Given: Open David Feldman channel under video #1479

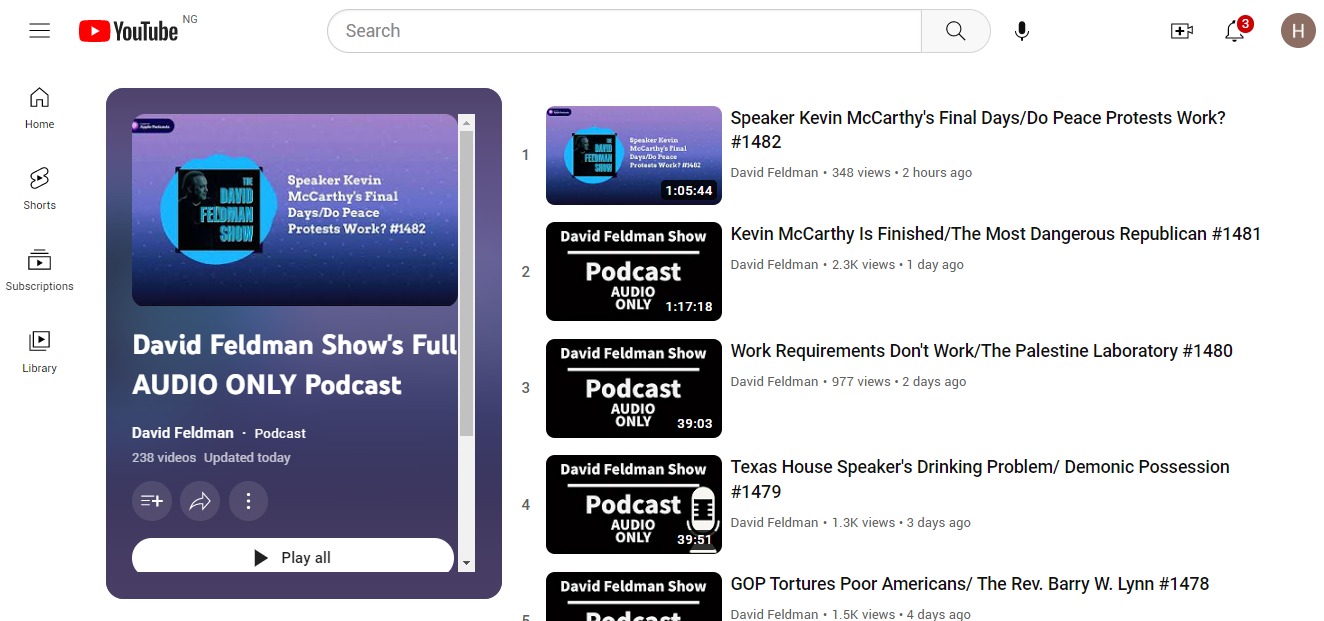Looking at the screenshot, I should pos(775,522).
